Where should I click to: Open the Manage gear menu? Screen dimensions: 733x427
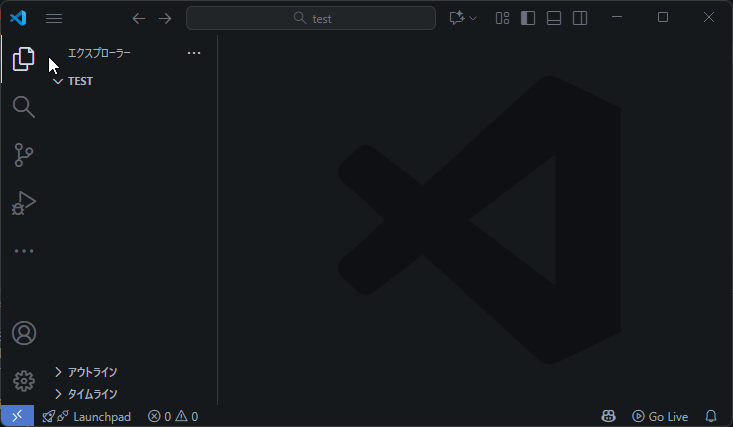coord(24,381)
